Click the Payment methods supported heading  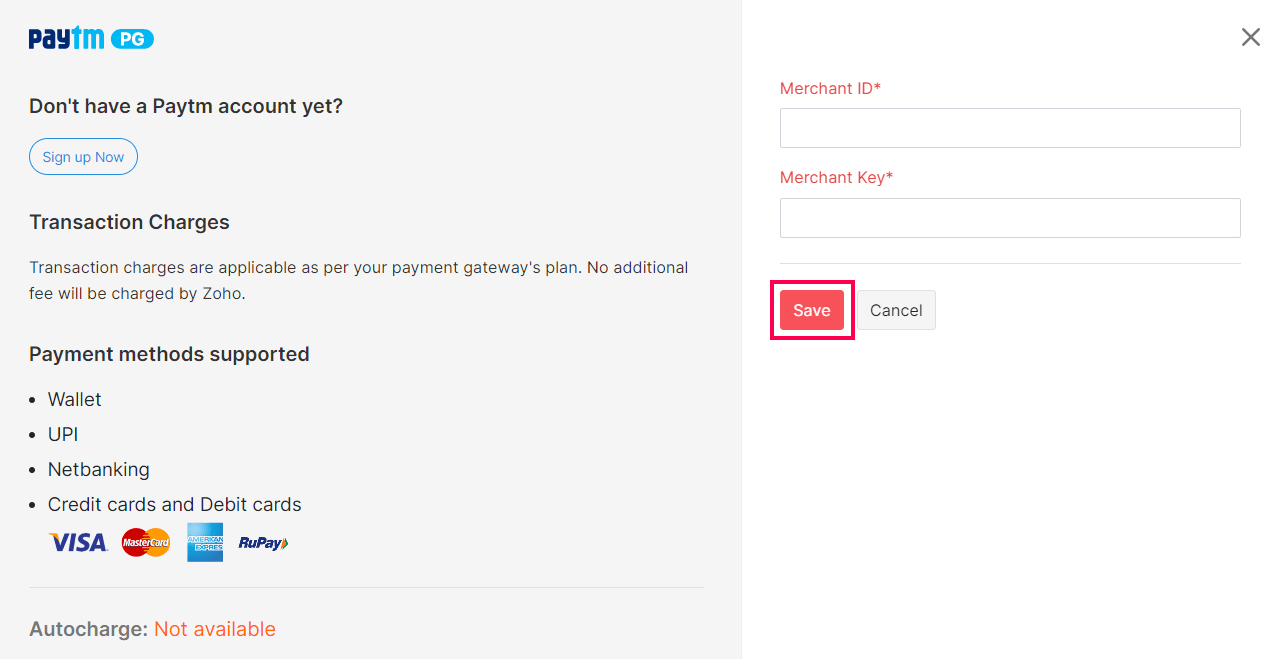169,354
